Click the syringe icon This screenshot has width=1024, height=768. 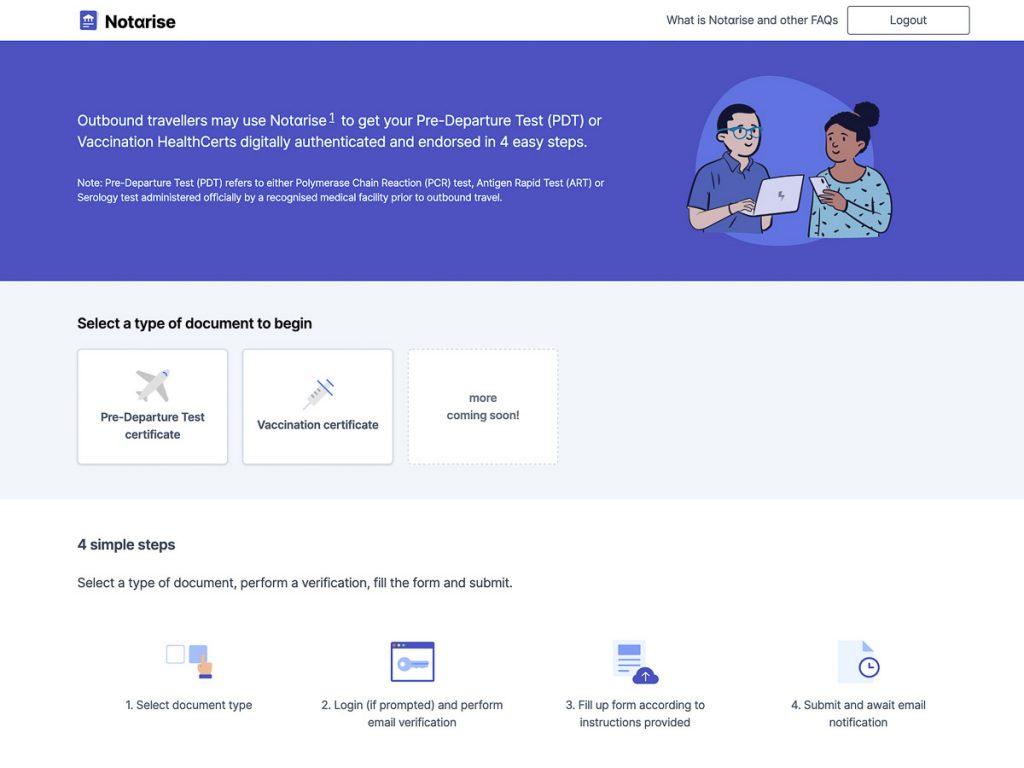pos(318,393)
